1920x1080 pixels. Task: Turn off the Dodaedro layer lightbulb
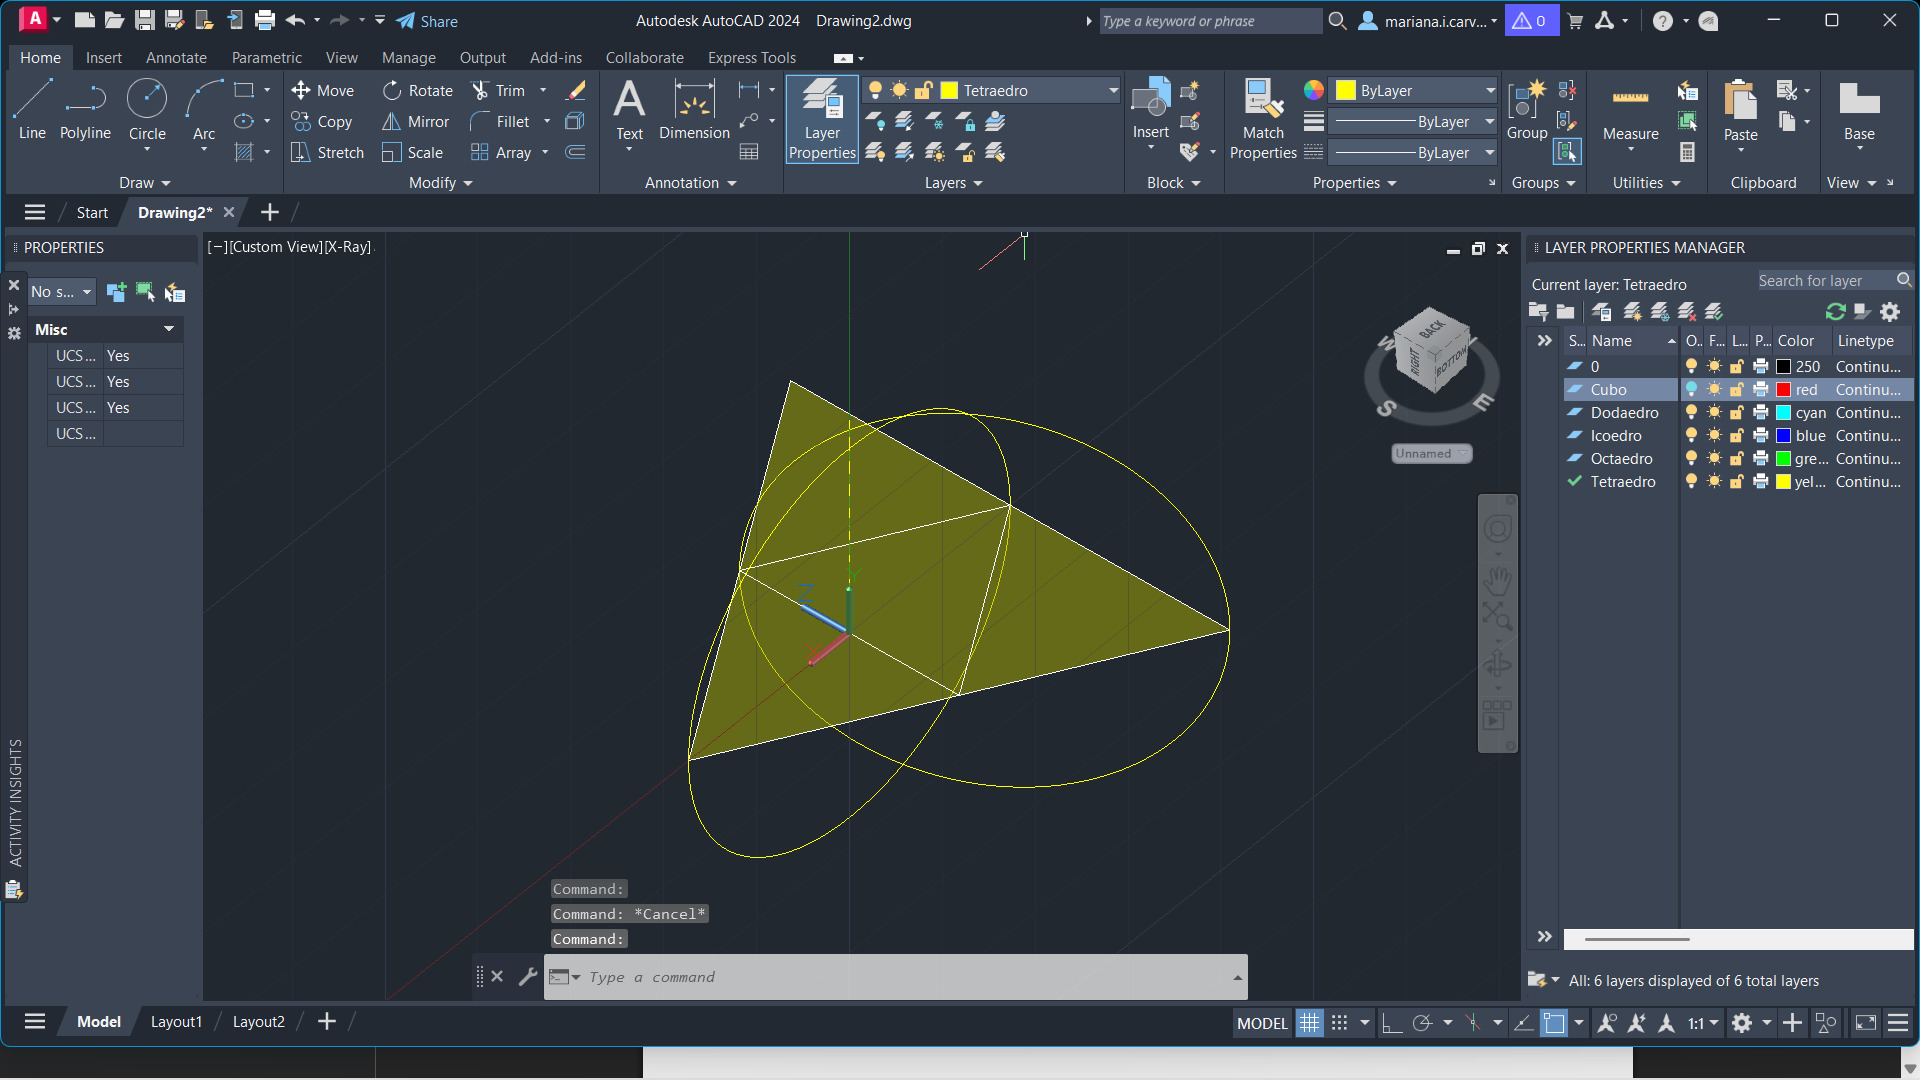(x=1691, y=412)
